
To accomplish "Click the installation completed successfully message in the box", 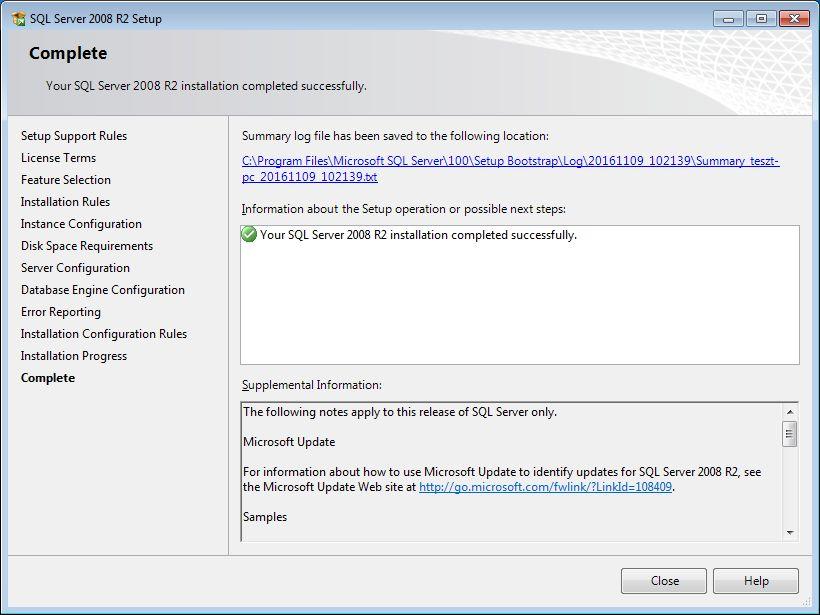I will coord(418,235).
